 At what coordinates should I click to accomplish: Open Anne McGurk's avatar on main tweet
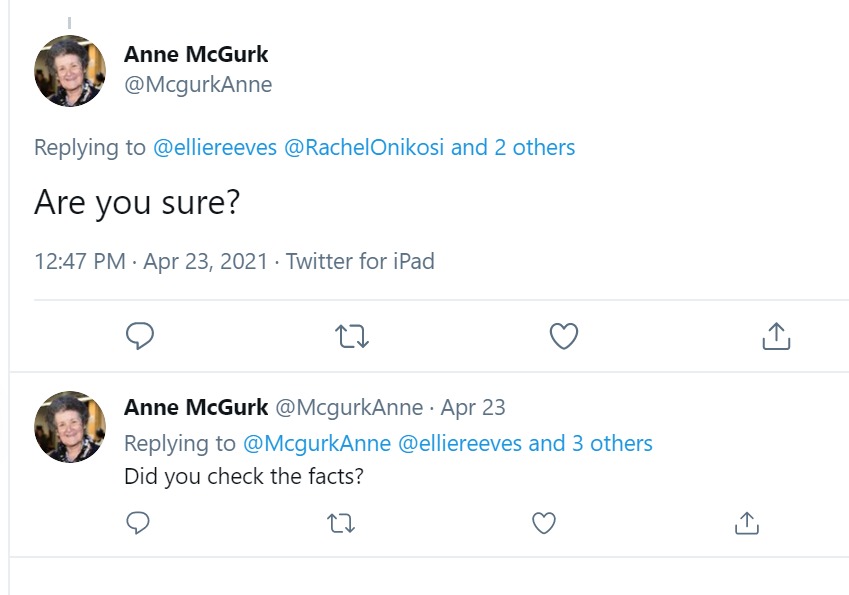click(70, 71)
